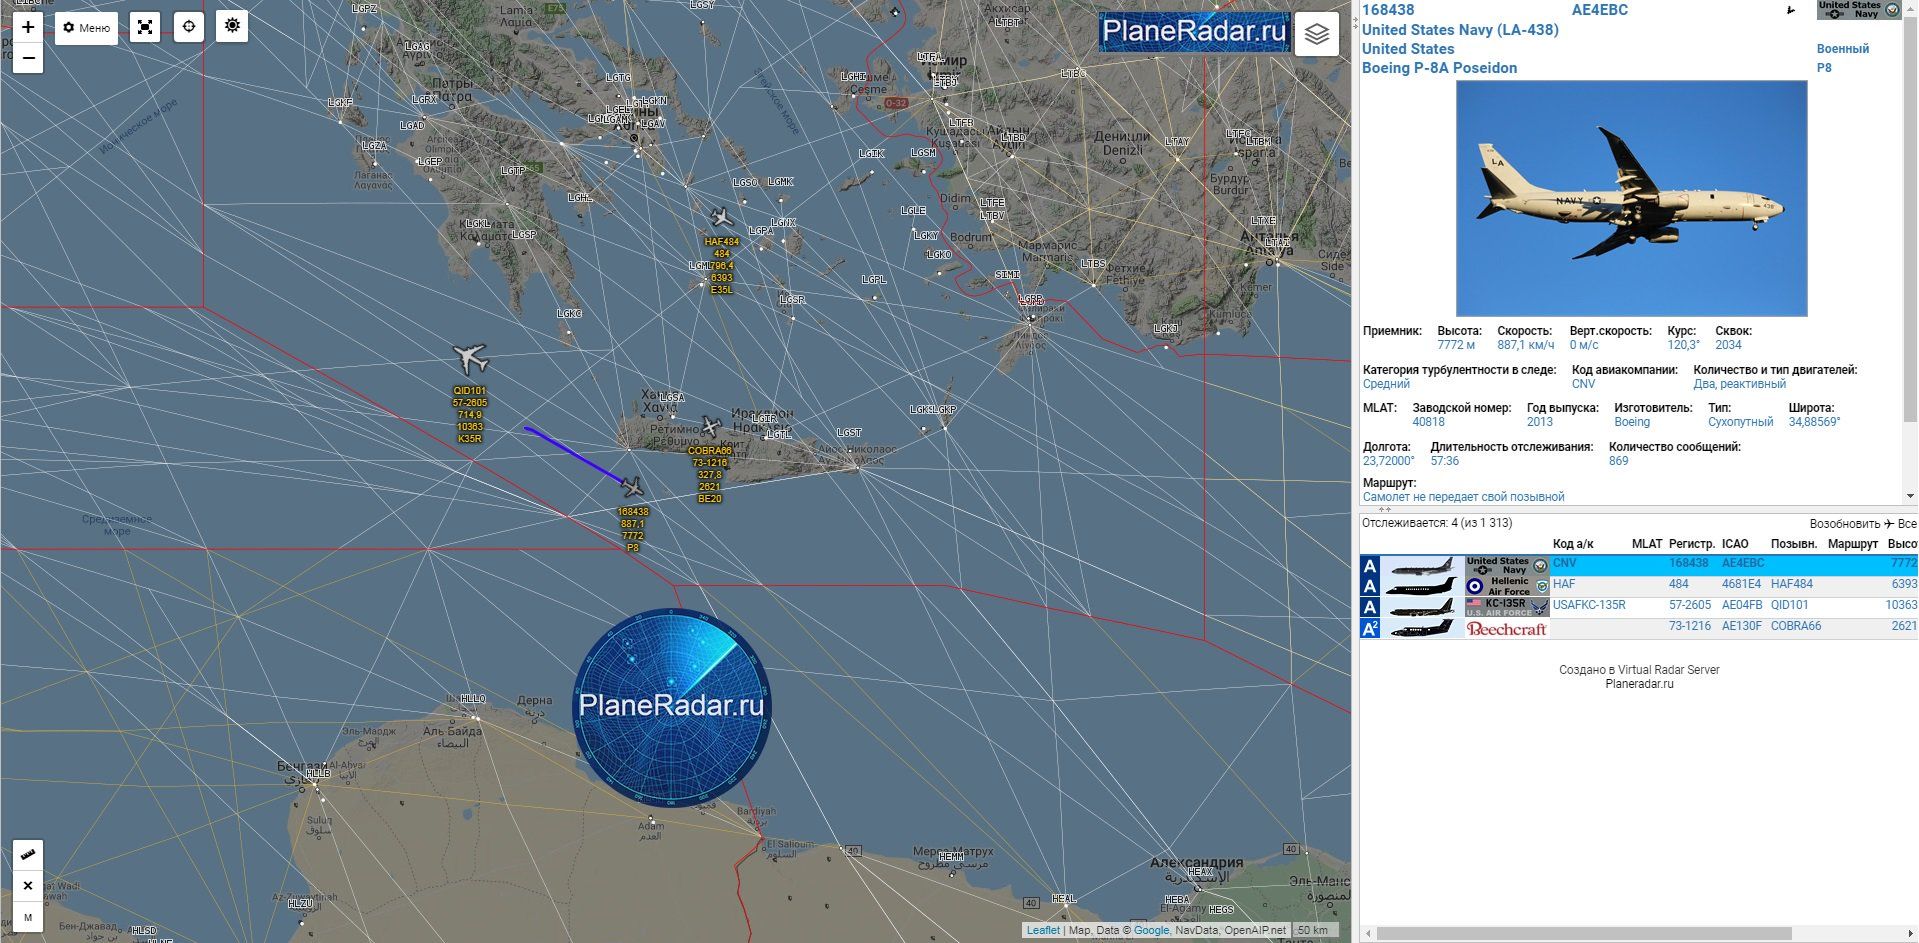Viewport: 1919px width, 943px height.
Task: Select the KC-135R row in aircraft list
Action: 1640,606
